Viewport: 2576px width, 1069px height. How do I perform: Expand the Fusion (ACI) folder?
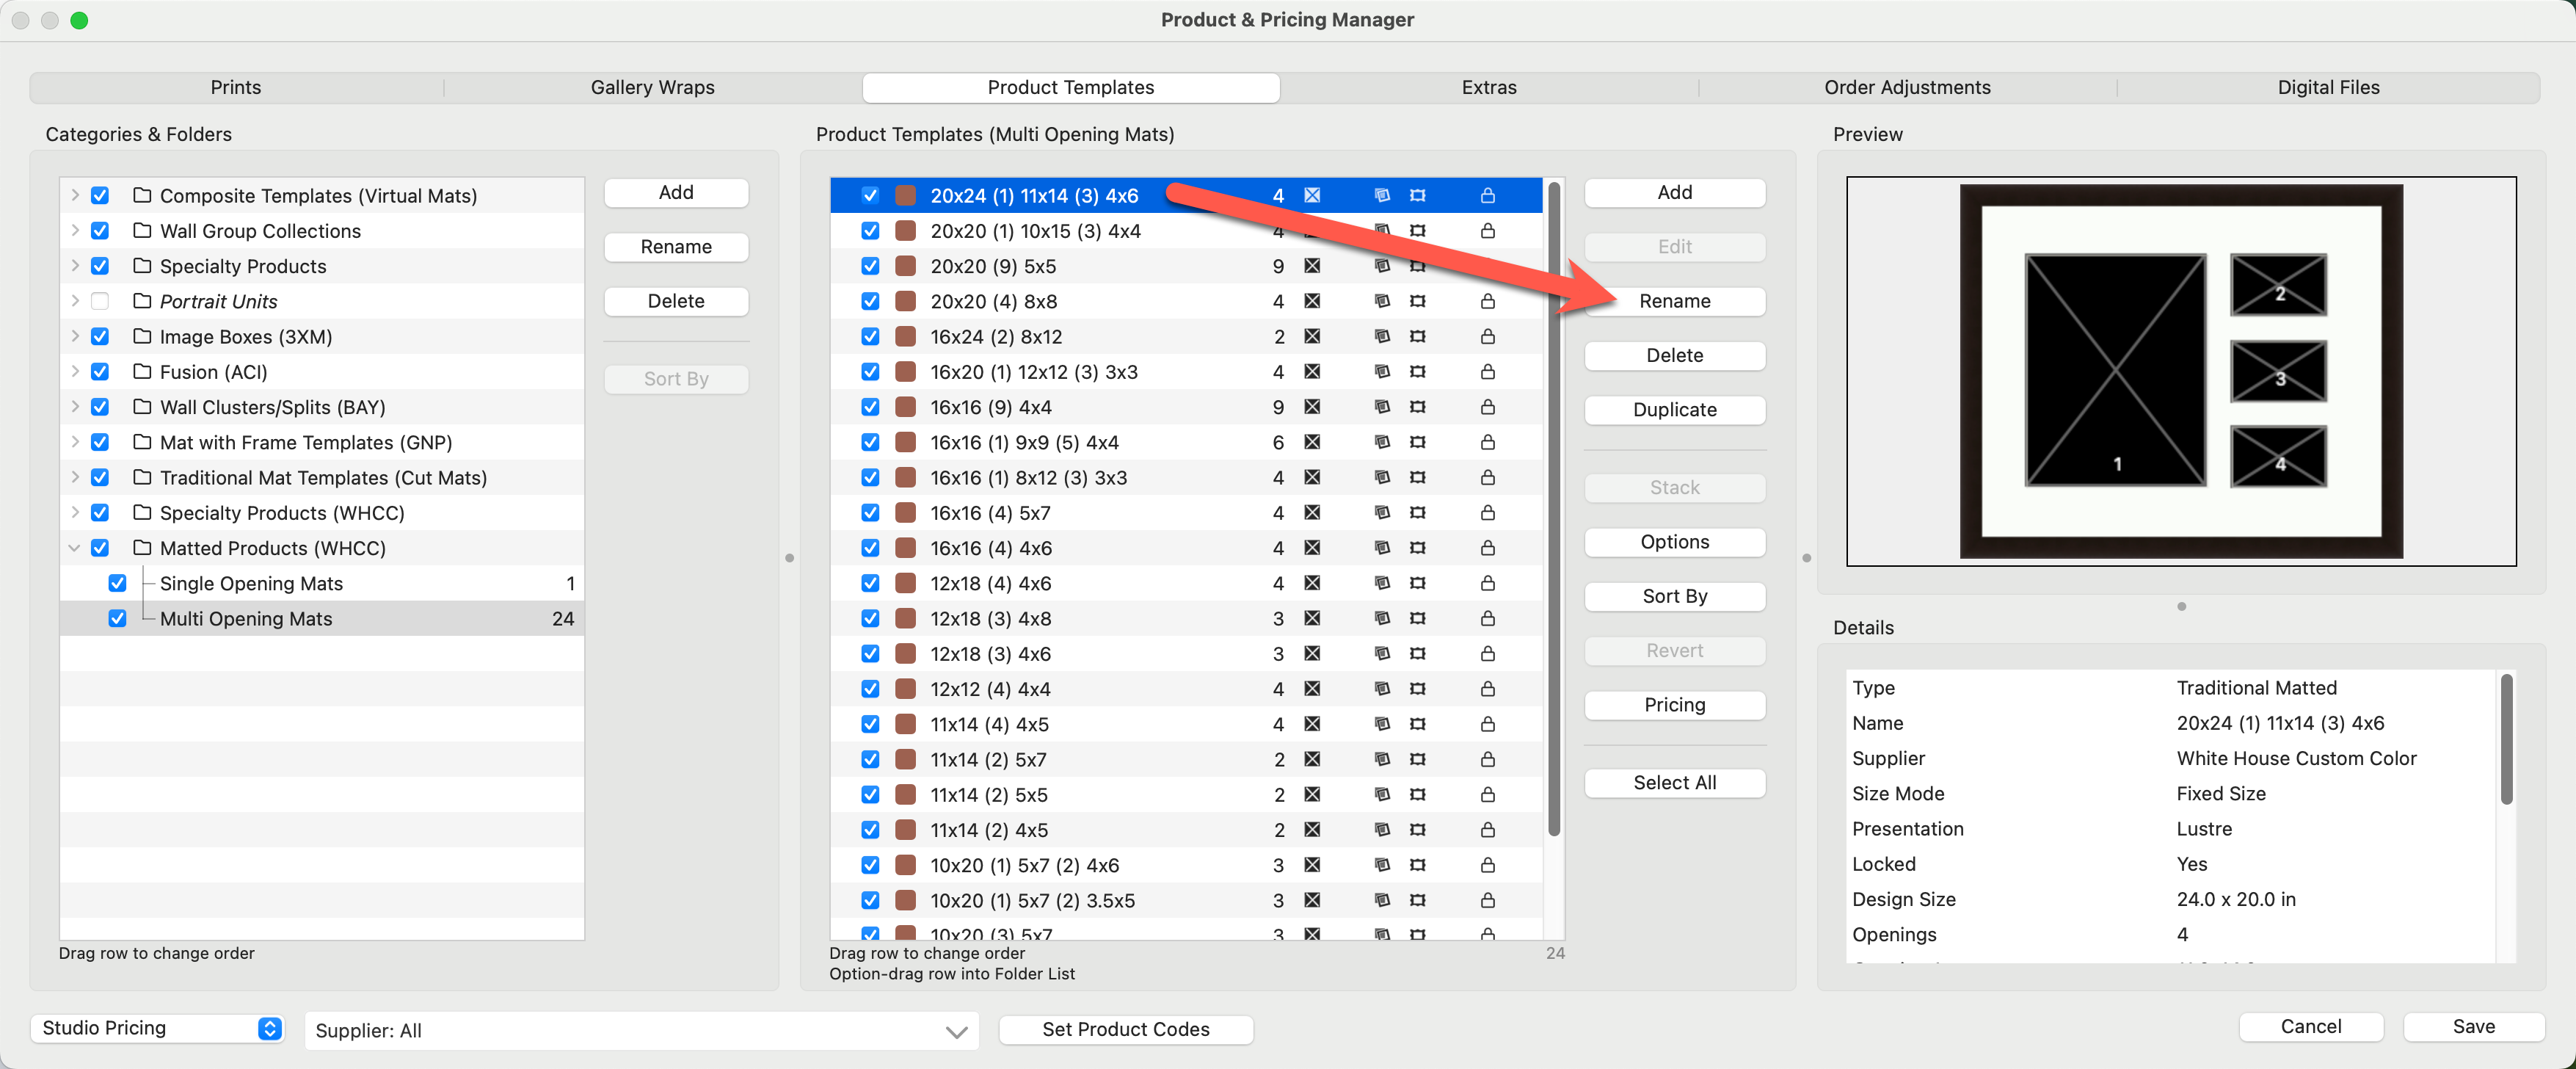pyautogui.click(x=74, y=372)
